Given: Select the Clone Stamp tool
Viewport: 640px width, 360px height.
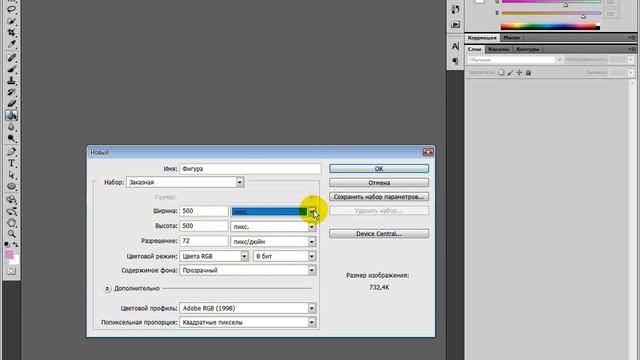Looking at the screenshot, I should pos(11,81).
